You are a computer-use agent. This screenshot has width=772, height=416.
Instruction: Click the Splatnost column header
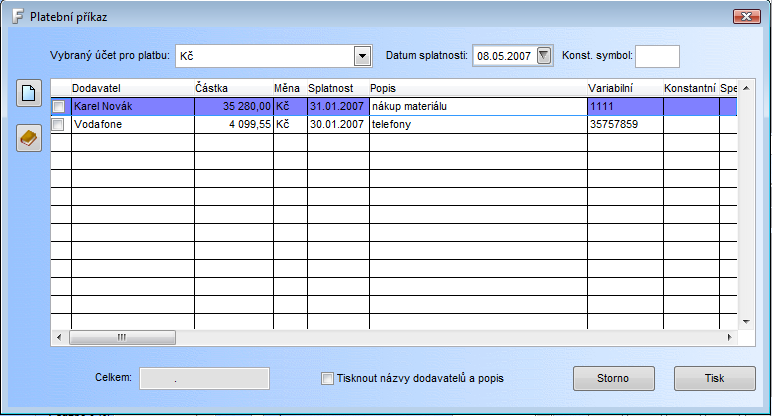(338, 88)
